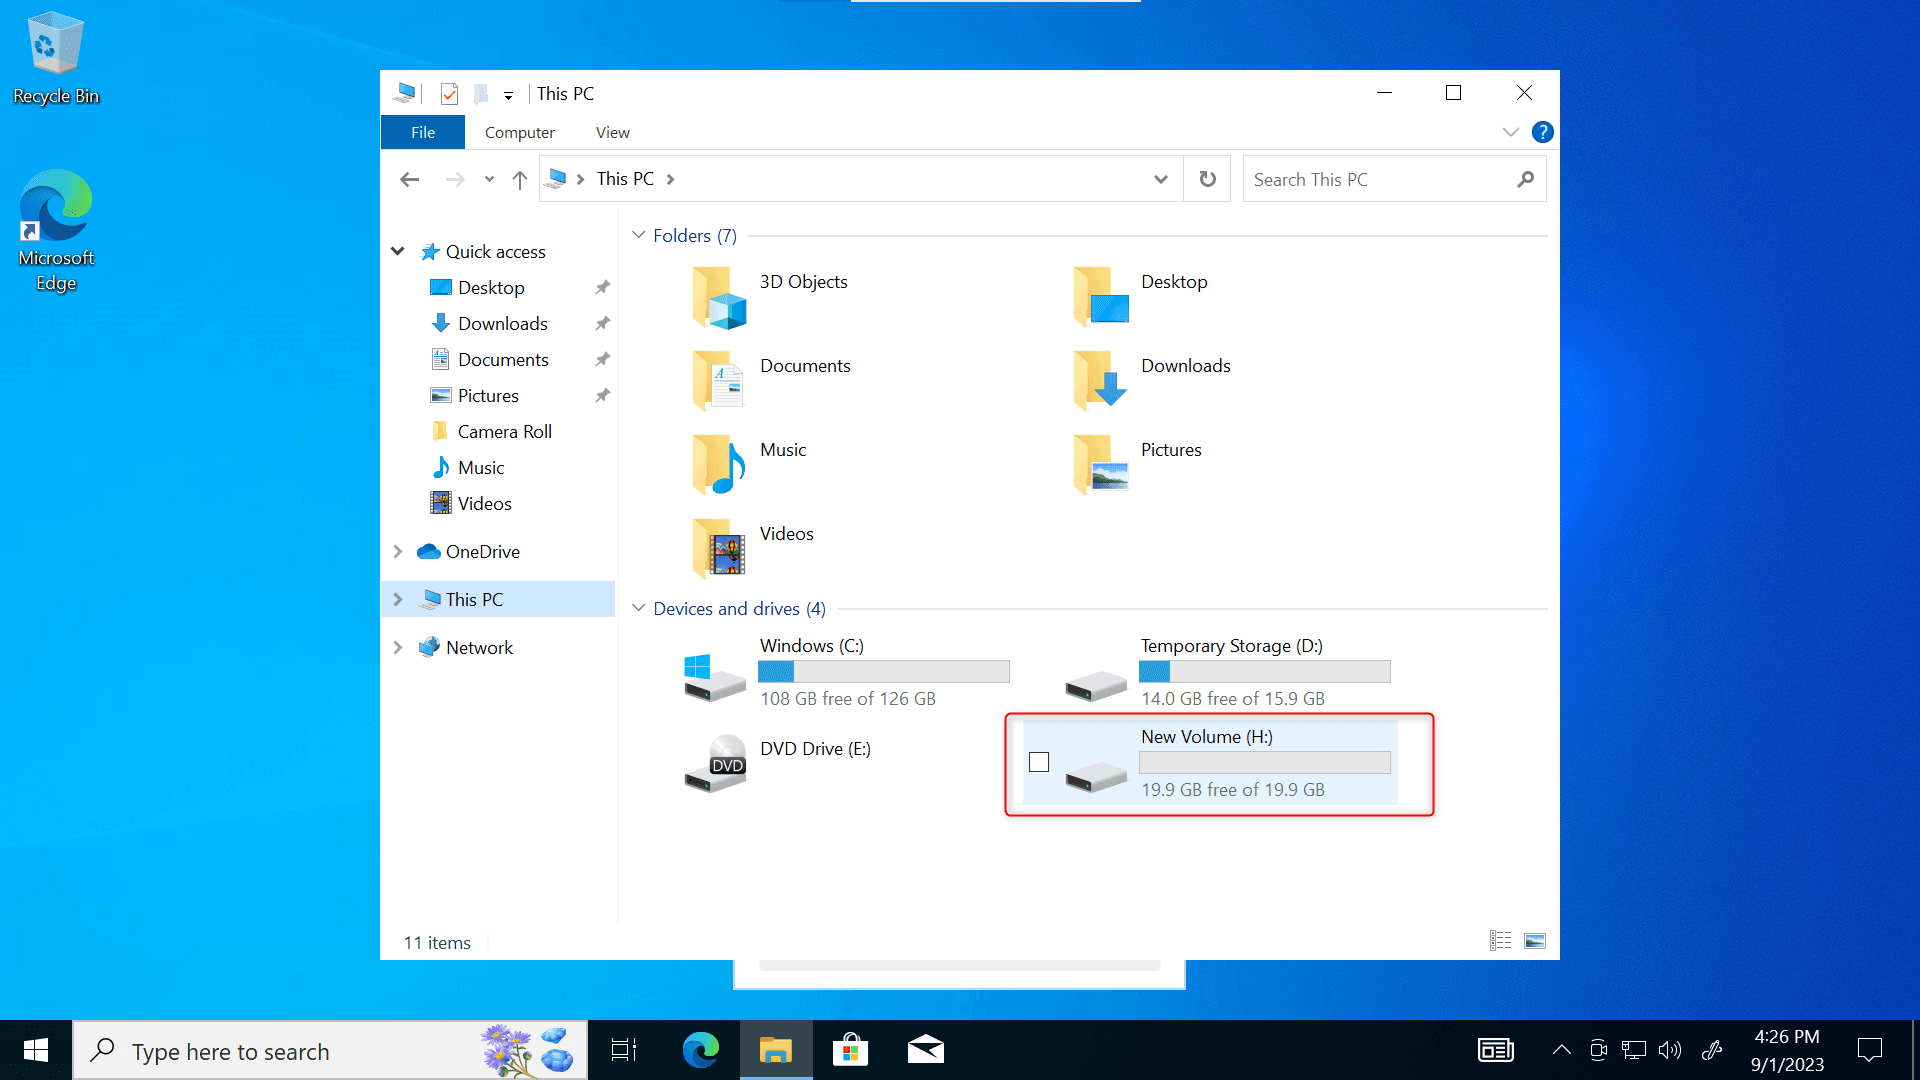The height and width of the screenshot is (1080, 1920).
Task: Expand the OneDrive tree node
Action: pyautogui.click(x=398, y=552)
